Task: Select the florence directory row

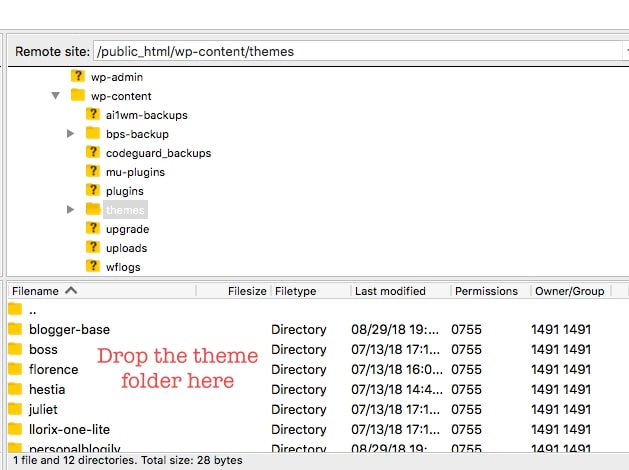Action: pyautogui.click(x=54, y=369)
